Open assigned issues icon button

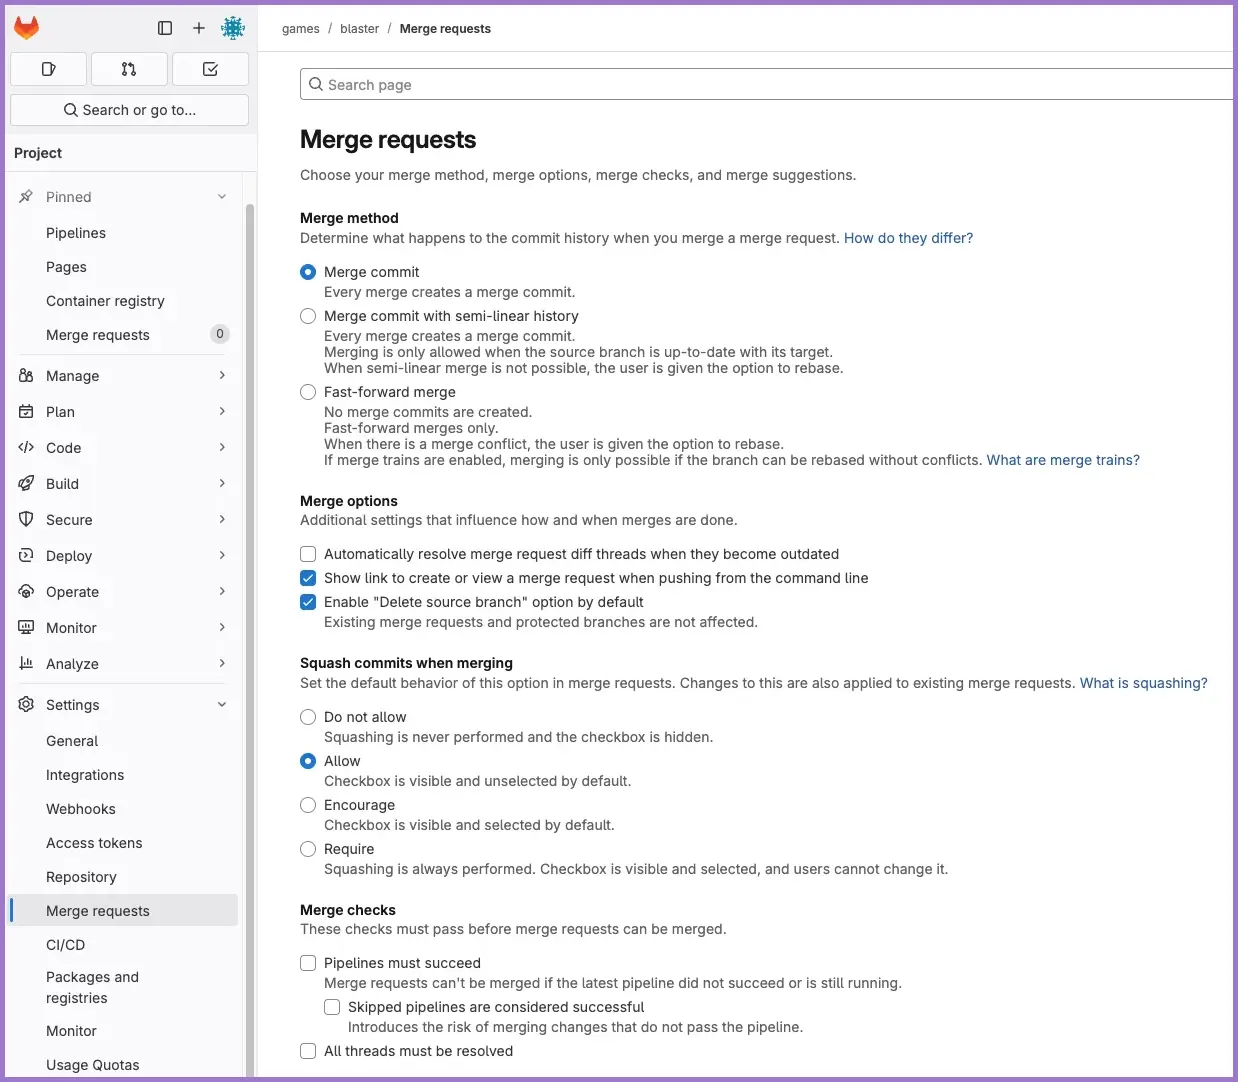[x=48, y=69]
